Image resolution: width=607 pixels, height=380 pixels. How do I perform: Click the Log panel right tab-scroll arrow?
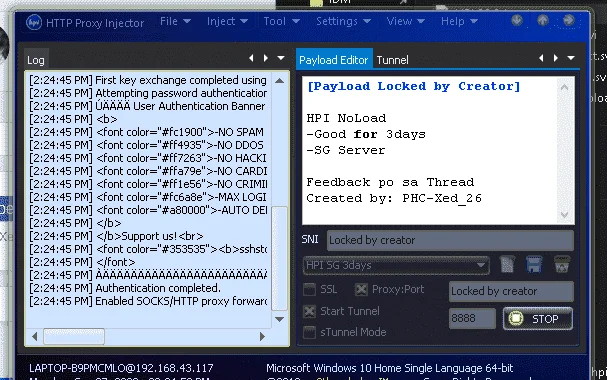266,58
